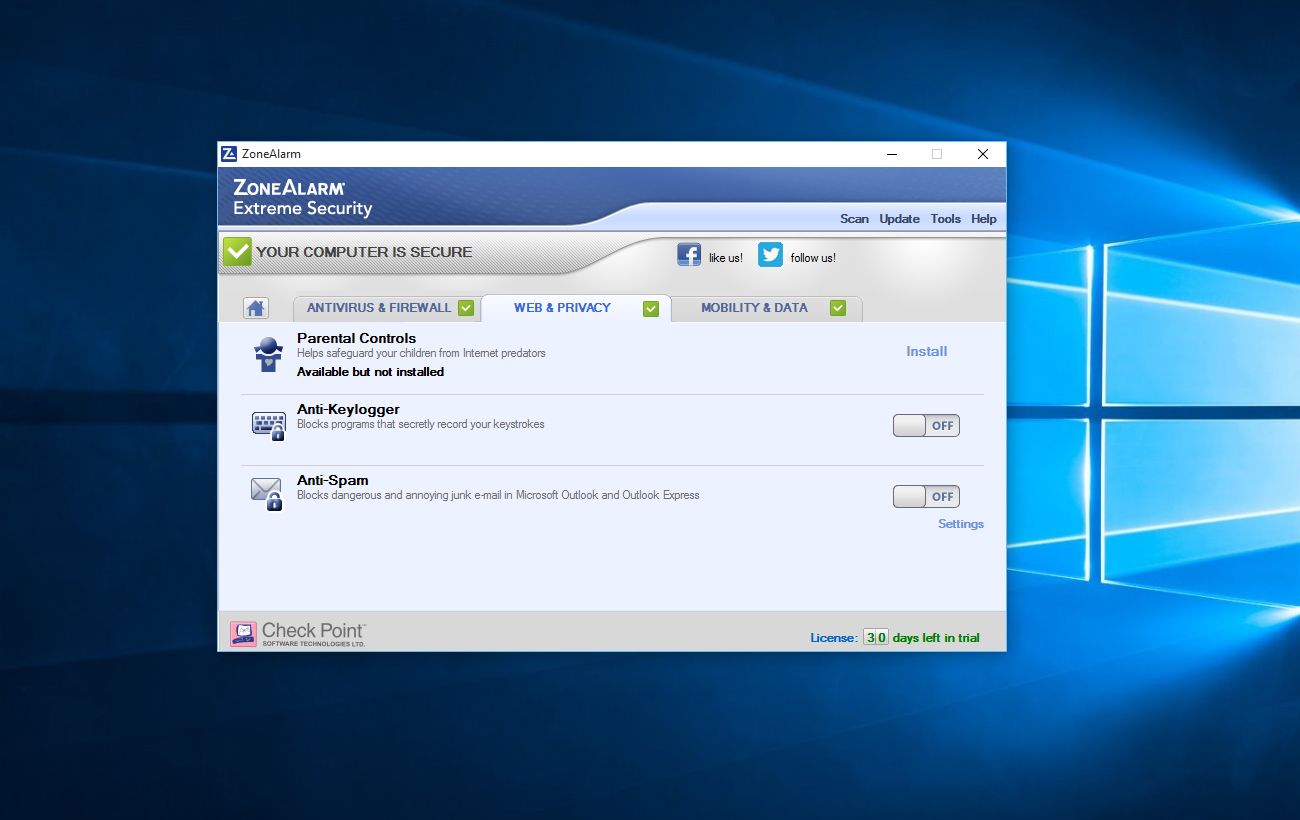1300x820 pixels.
Task: Open the Twitter follow us icon
Action: [770, 254]
